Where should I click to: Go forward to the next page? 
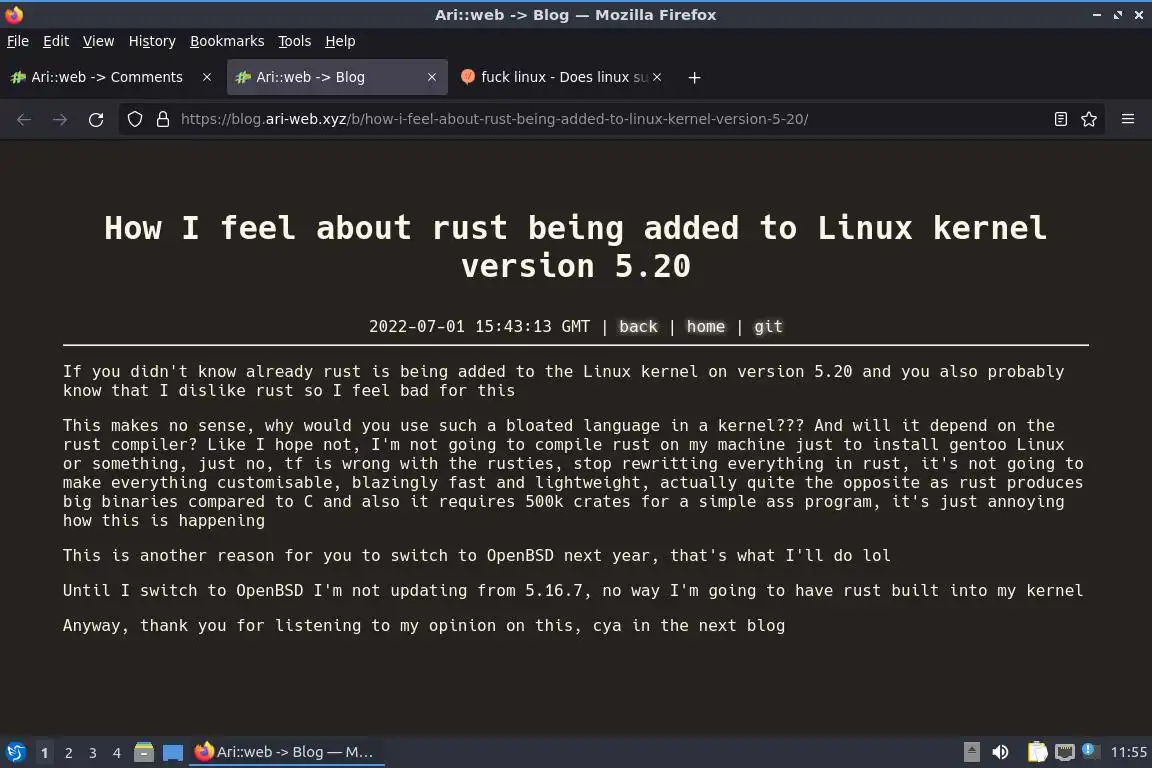tap(60, 119)
